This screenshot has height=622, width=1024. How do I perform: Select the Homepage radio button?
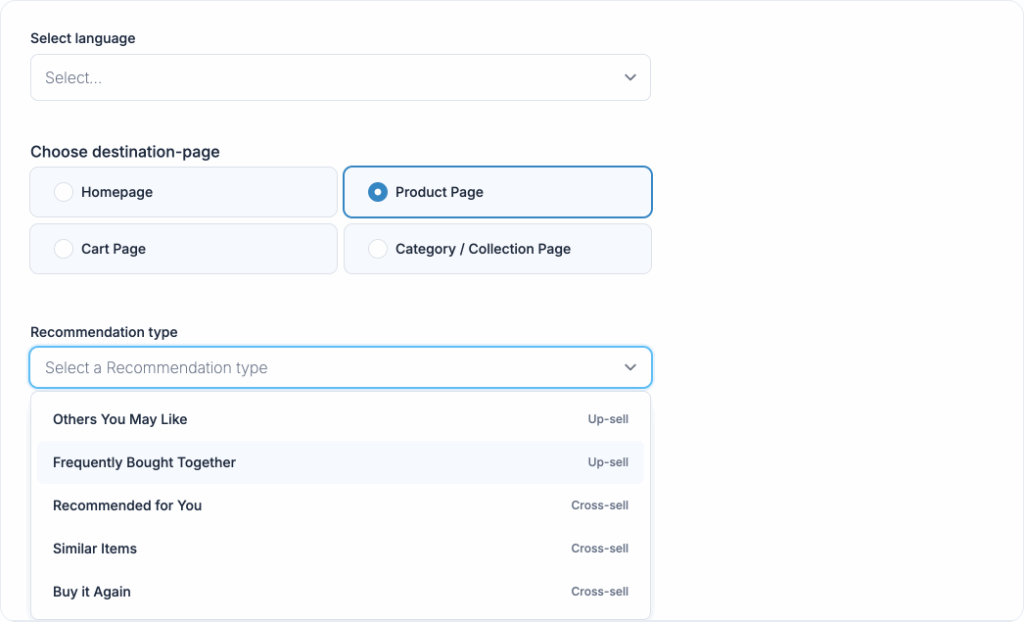coord(63,192)
